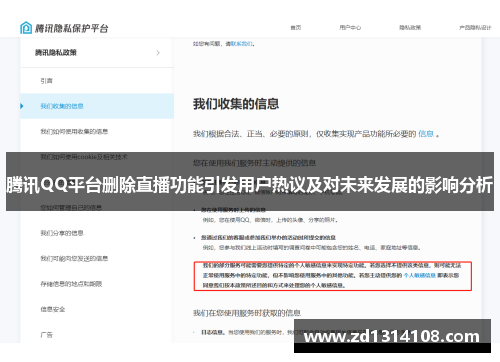This screenshot has height=362, width=500.
Task: Follow the blue 联系我们 link
Action: click(x=242, y=44)
